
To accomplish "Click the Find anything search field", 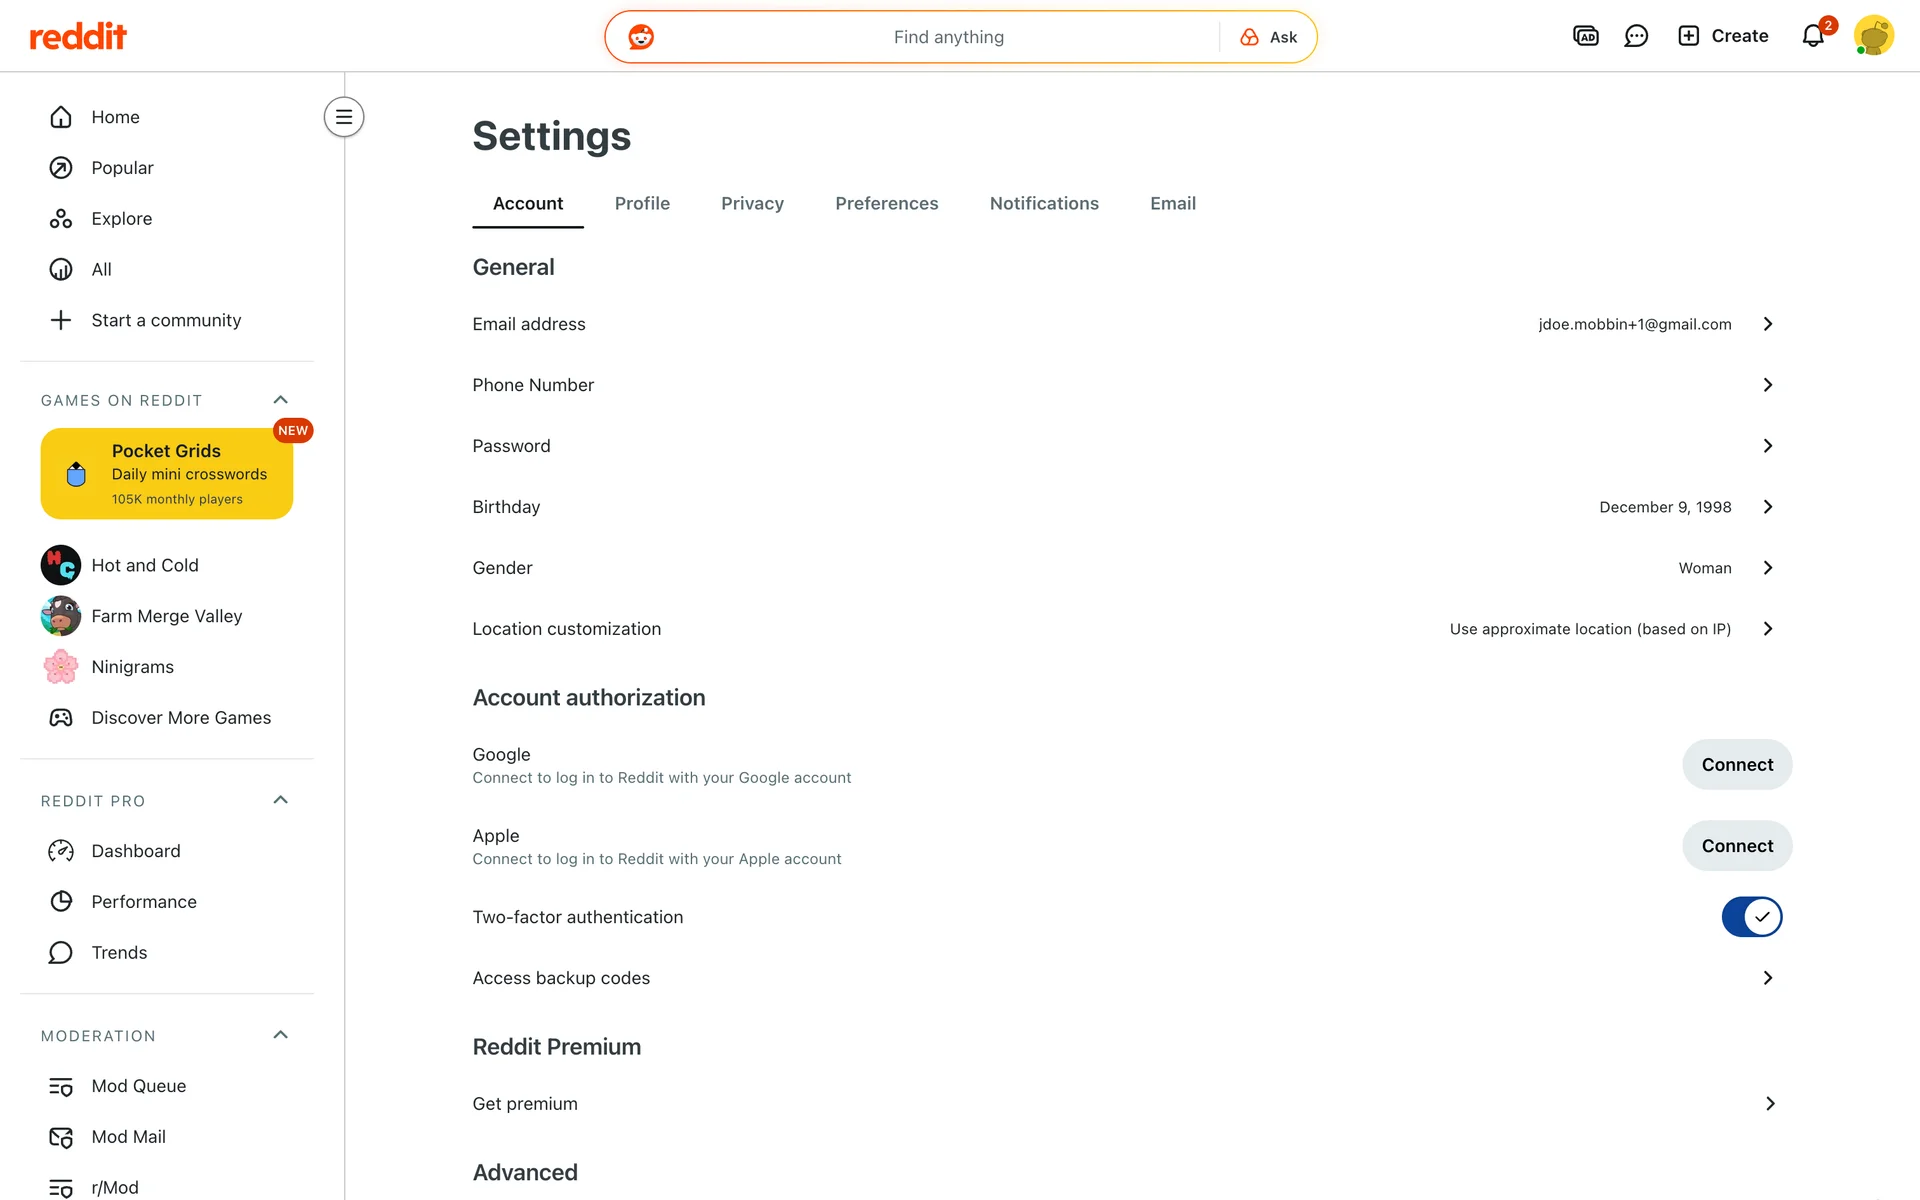I will click(x=948, y=37).
